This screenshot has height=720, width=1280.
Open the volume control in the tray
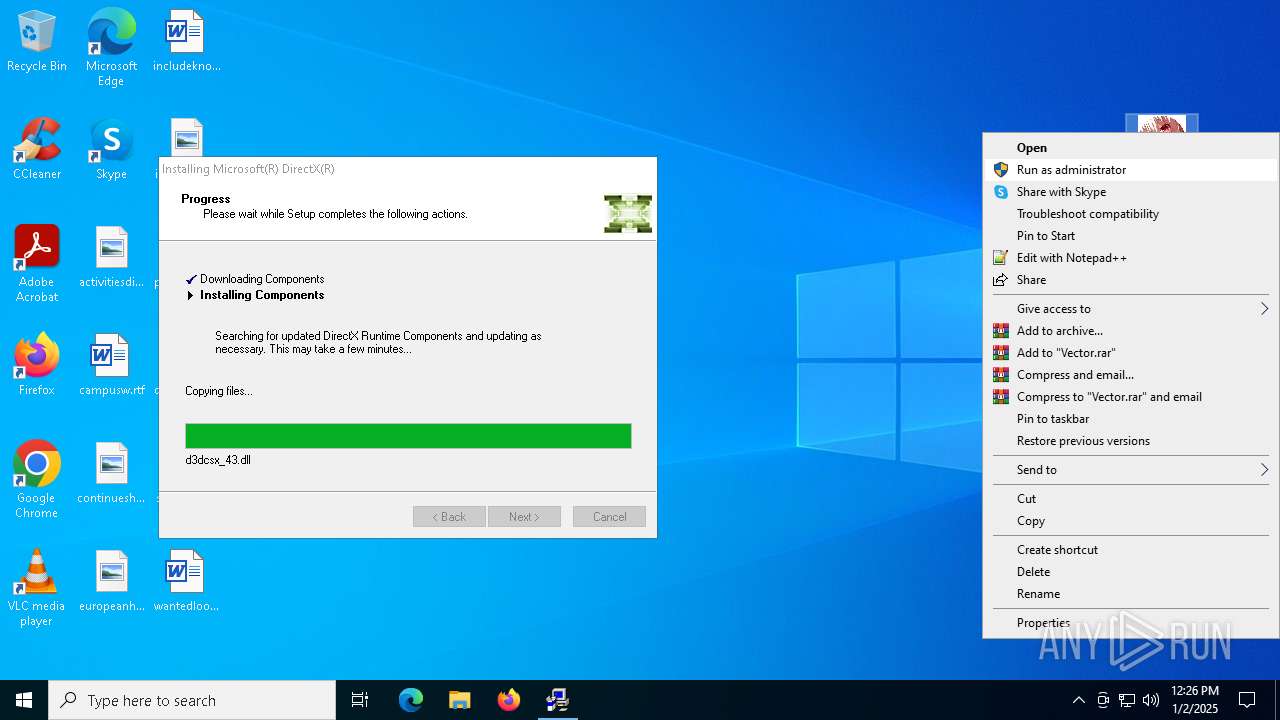click(1151, 700)
